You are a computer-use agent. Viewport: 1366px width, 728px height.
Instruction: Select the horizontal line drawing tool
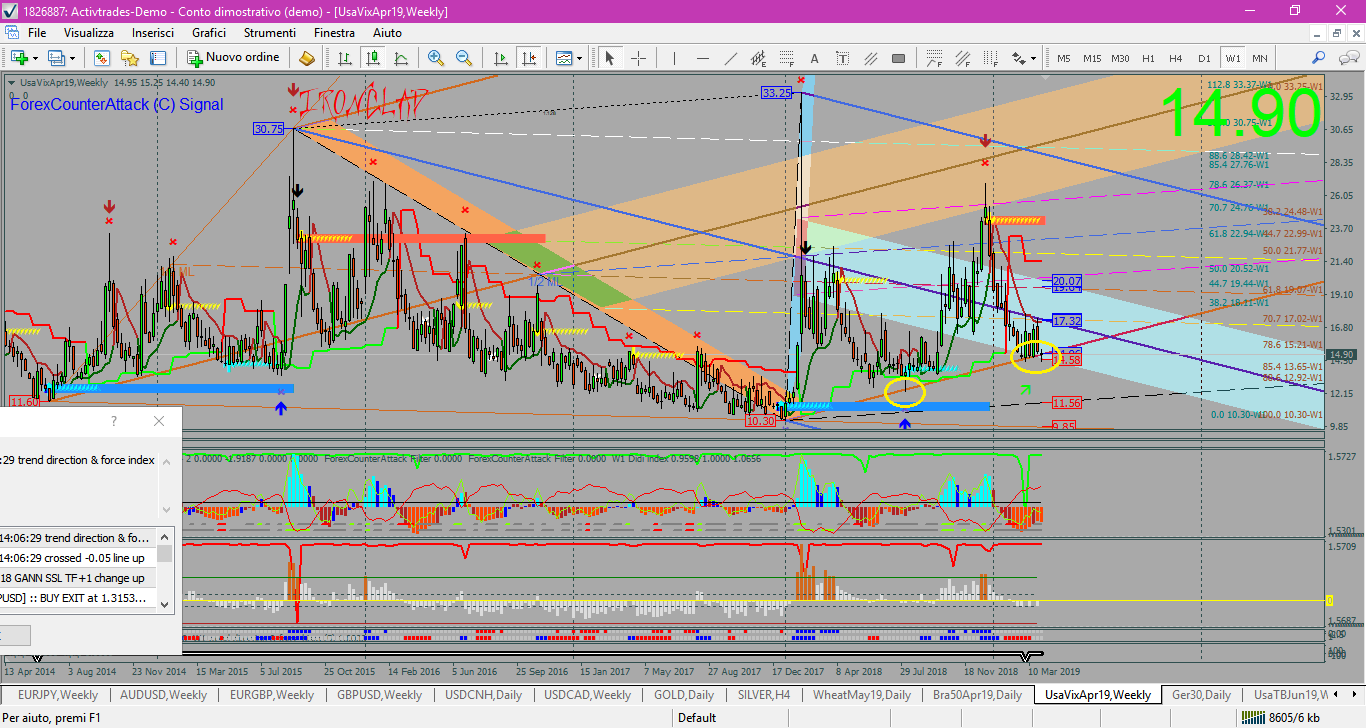703,58
